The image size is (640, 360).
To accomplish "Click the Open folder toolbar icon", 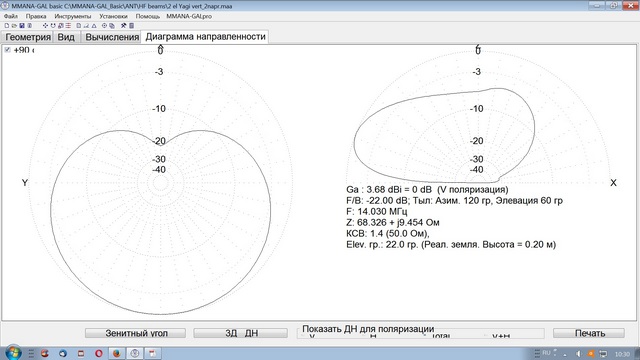I will coord(14,26).
